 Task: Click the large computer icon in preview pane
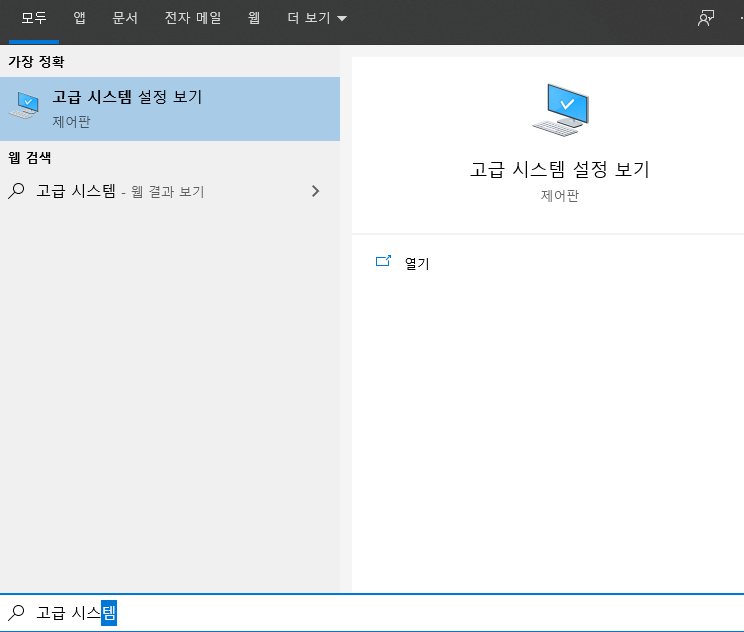click(x=560, y=110)
